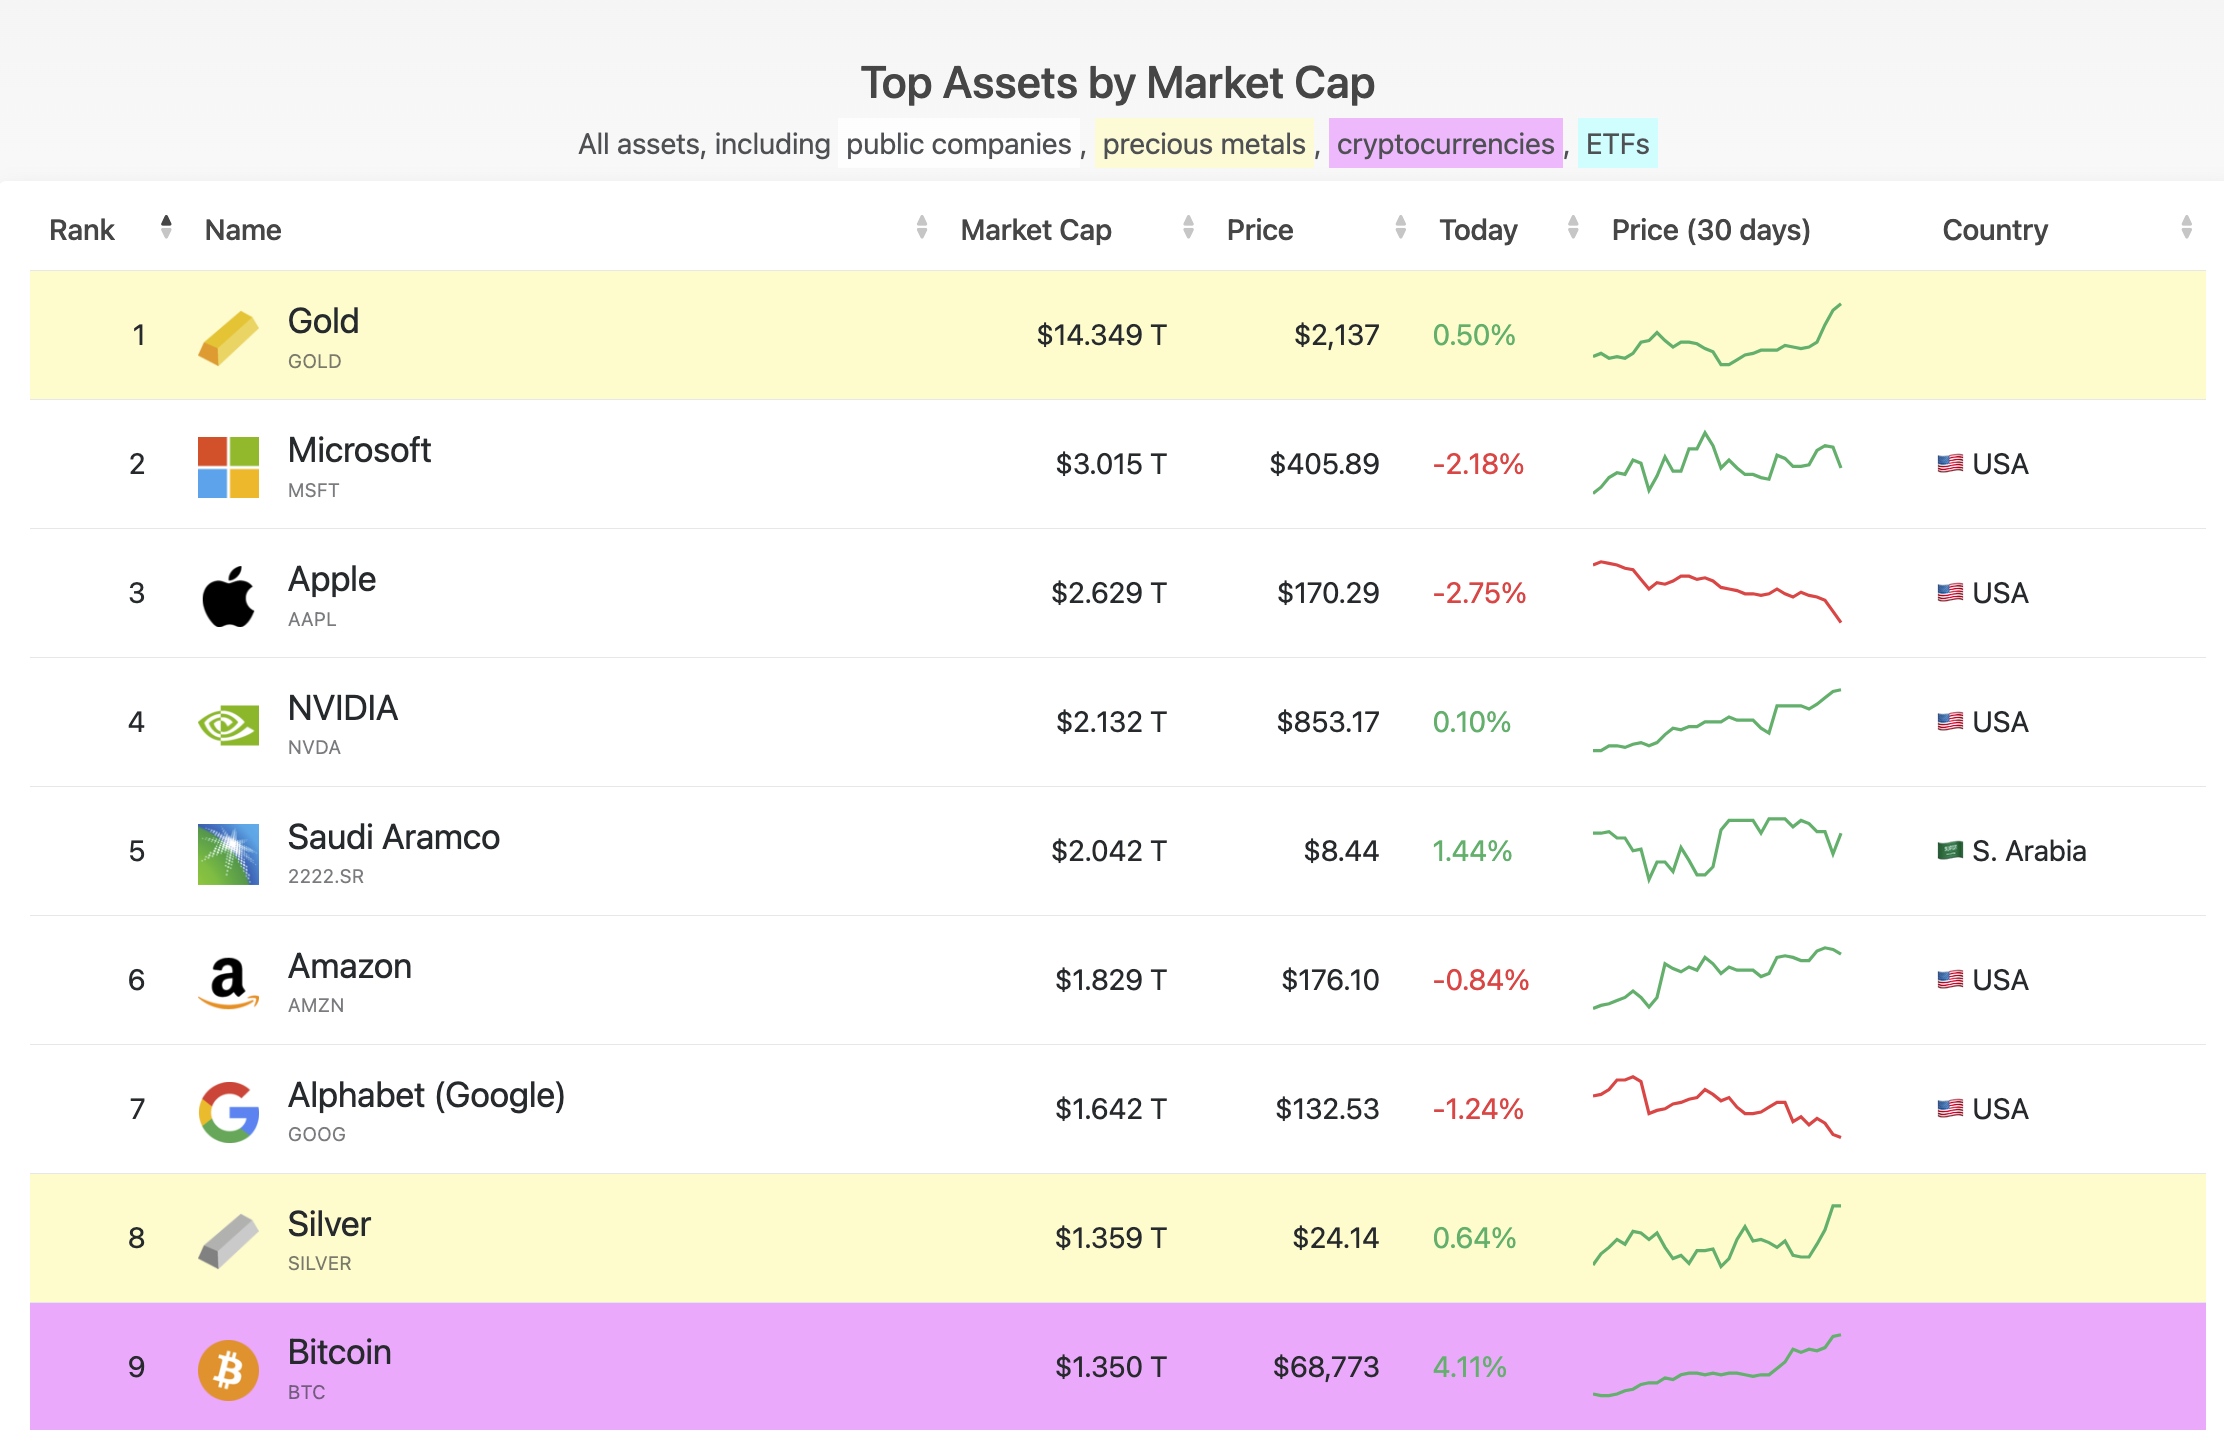Click the Market Cap column header

click(1036, 230)
